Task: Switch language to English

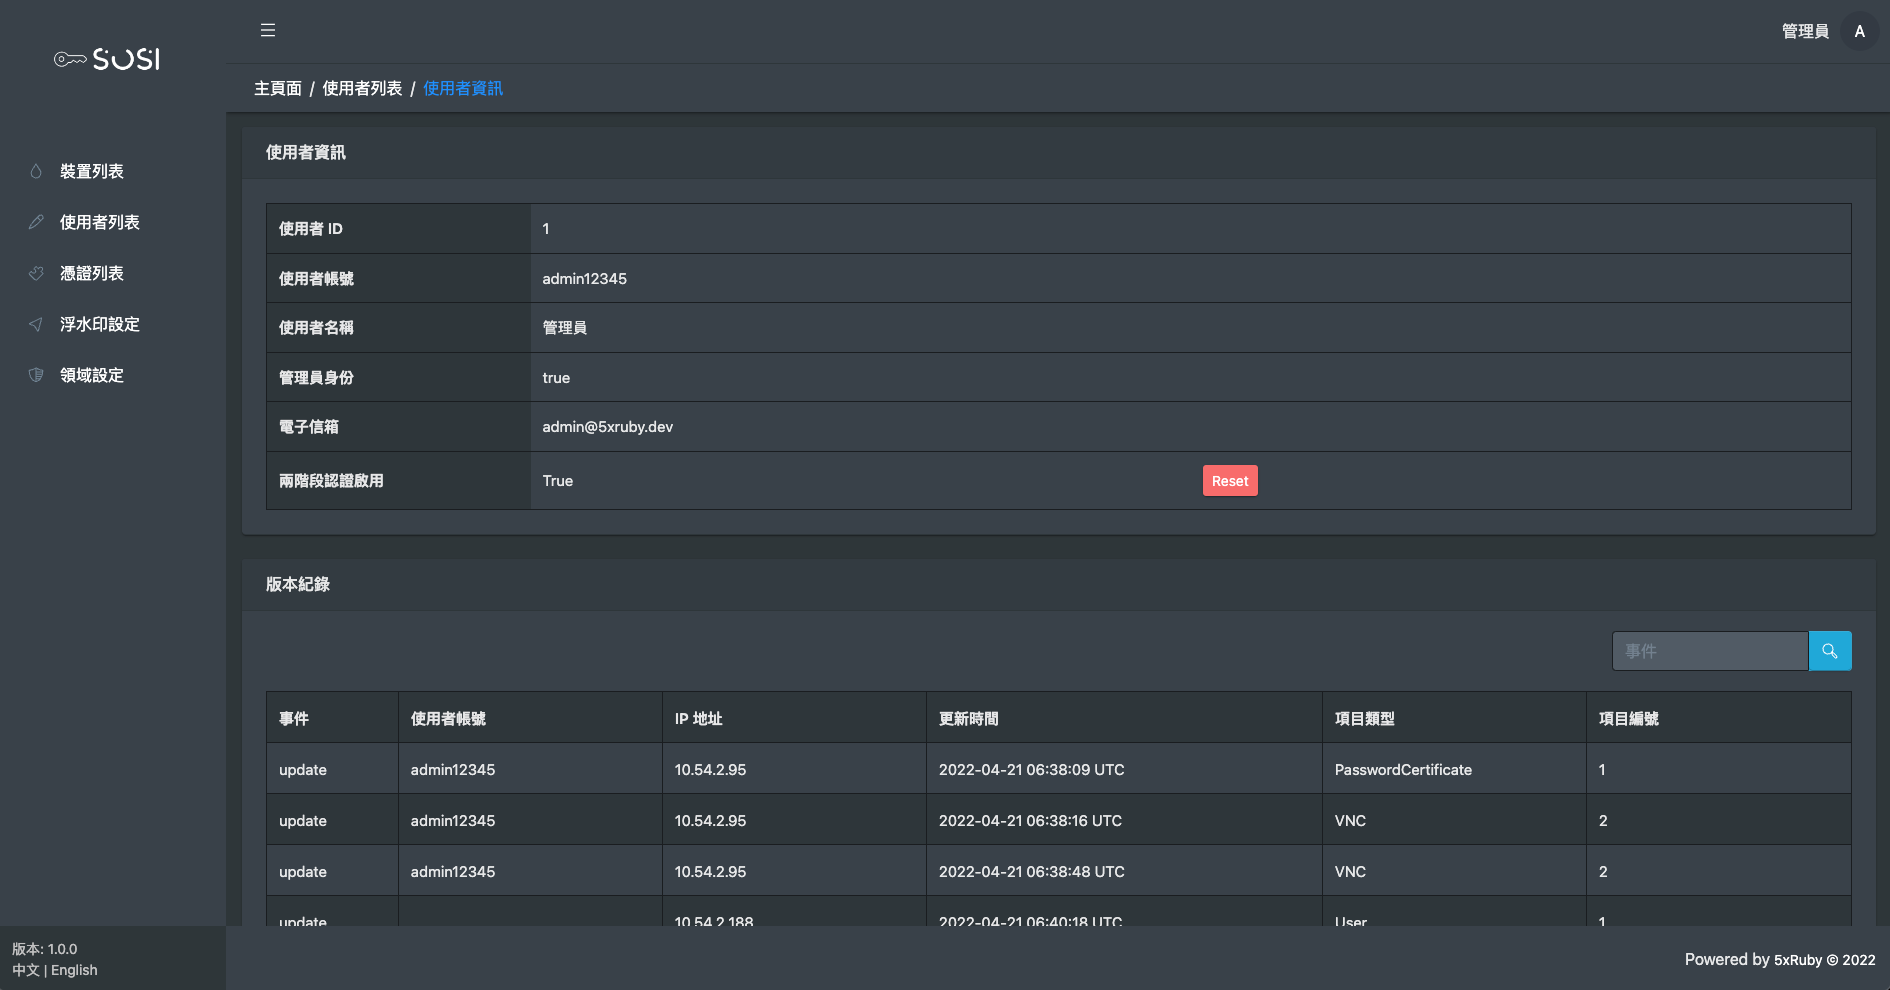Action: click(74, 970)
